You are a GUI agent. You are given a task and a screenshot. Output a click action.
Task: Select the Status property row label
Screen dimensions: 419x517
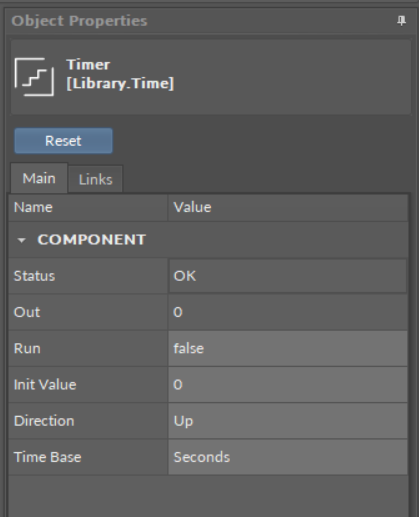34,276
